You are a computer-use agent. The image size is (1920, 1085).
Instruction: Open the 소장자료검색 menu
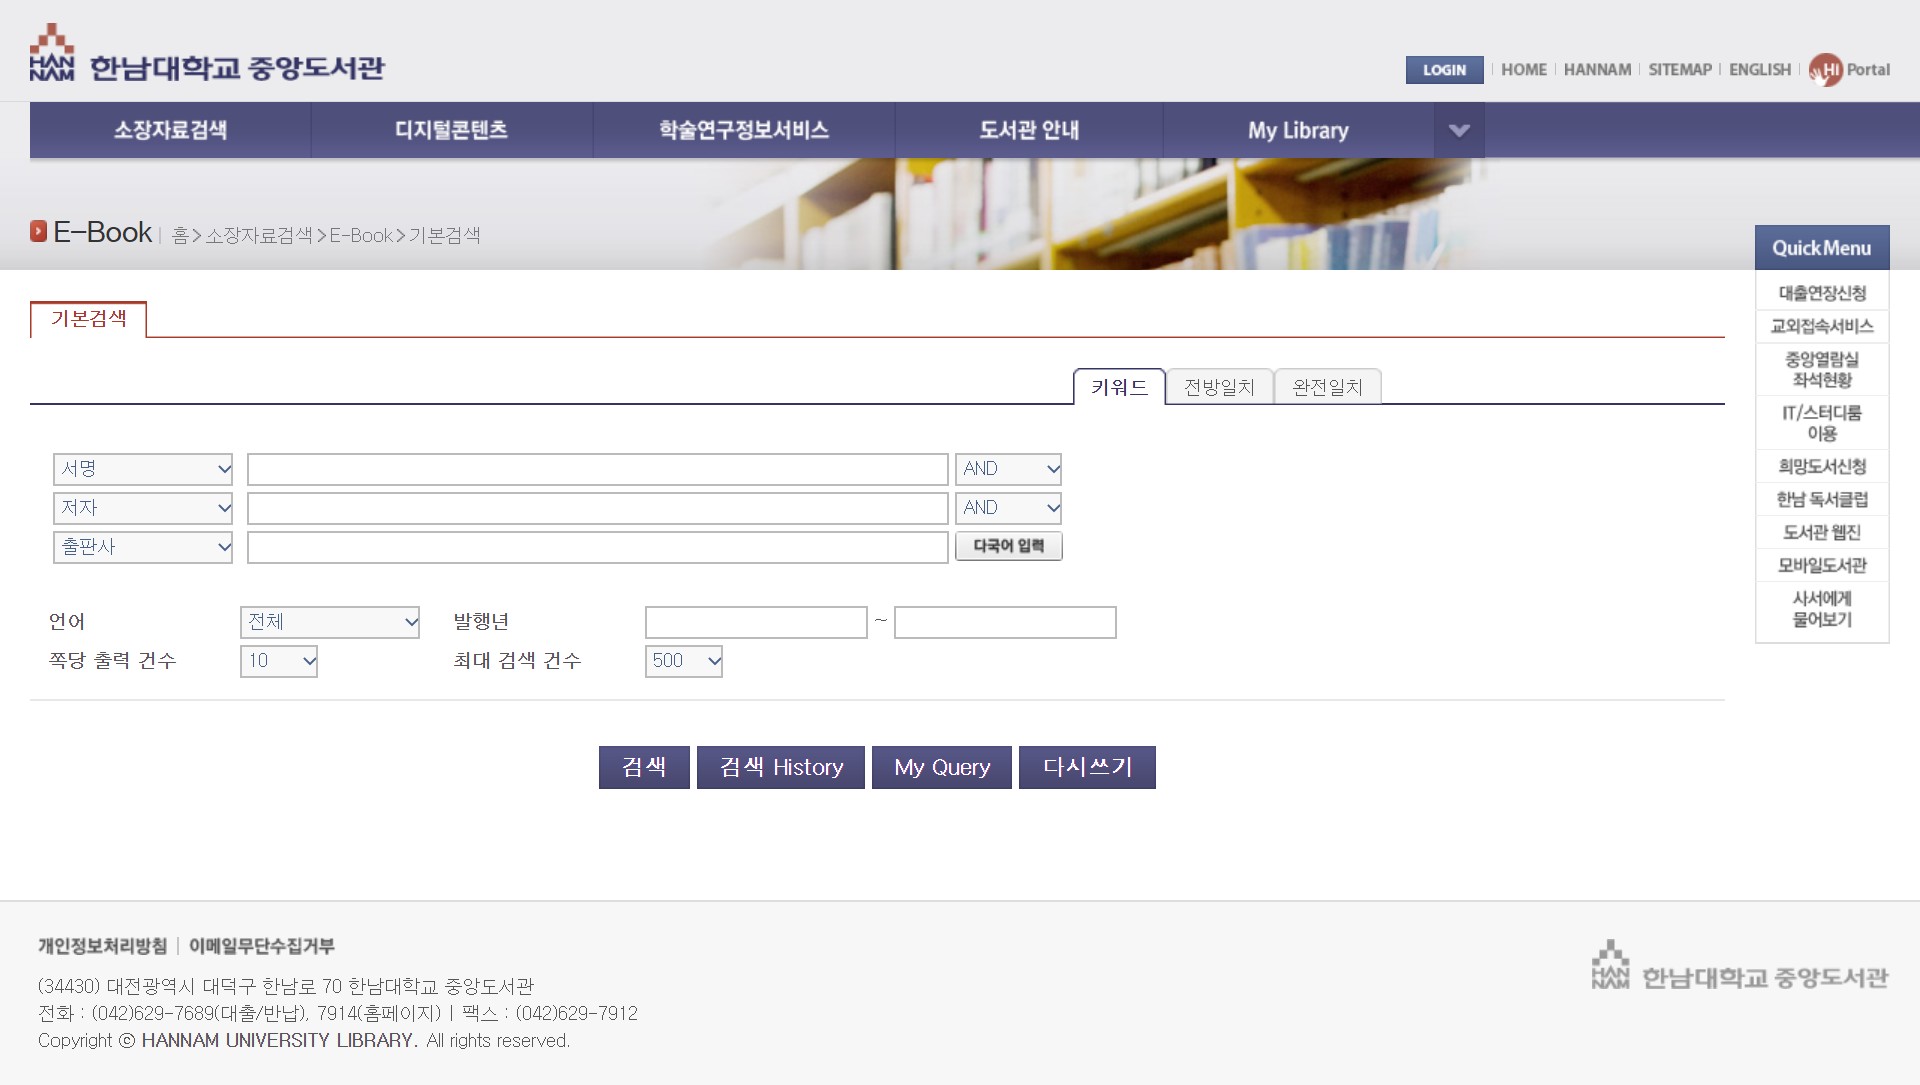click(x=170, y=130)
